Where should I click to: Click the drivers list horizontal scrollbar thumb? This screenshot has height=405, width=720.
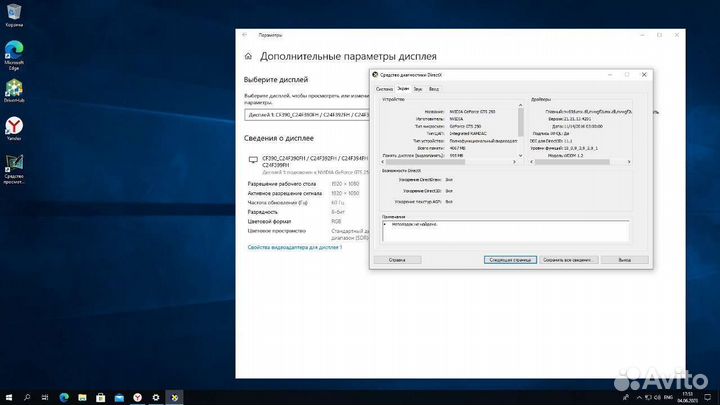pos(572,162)
